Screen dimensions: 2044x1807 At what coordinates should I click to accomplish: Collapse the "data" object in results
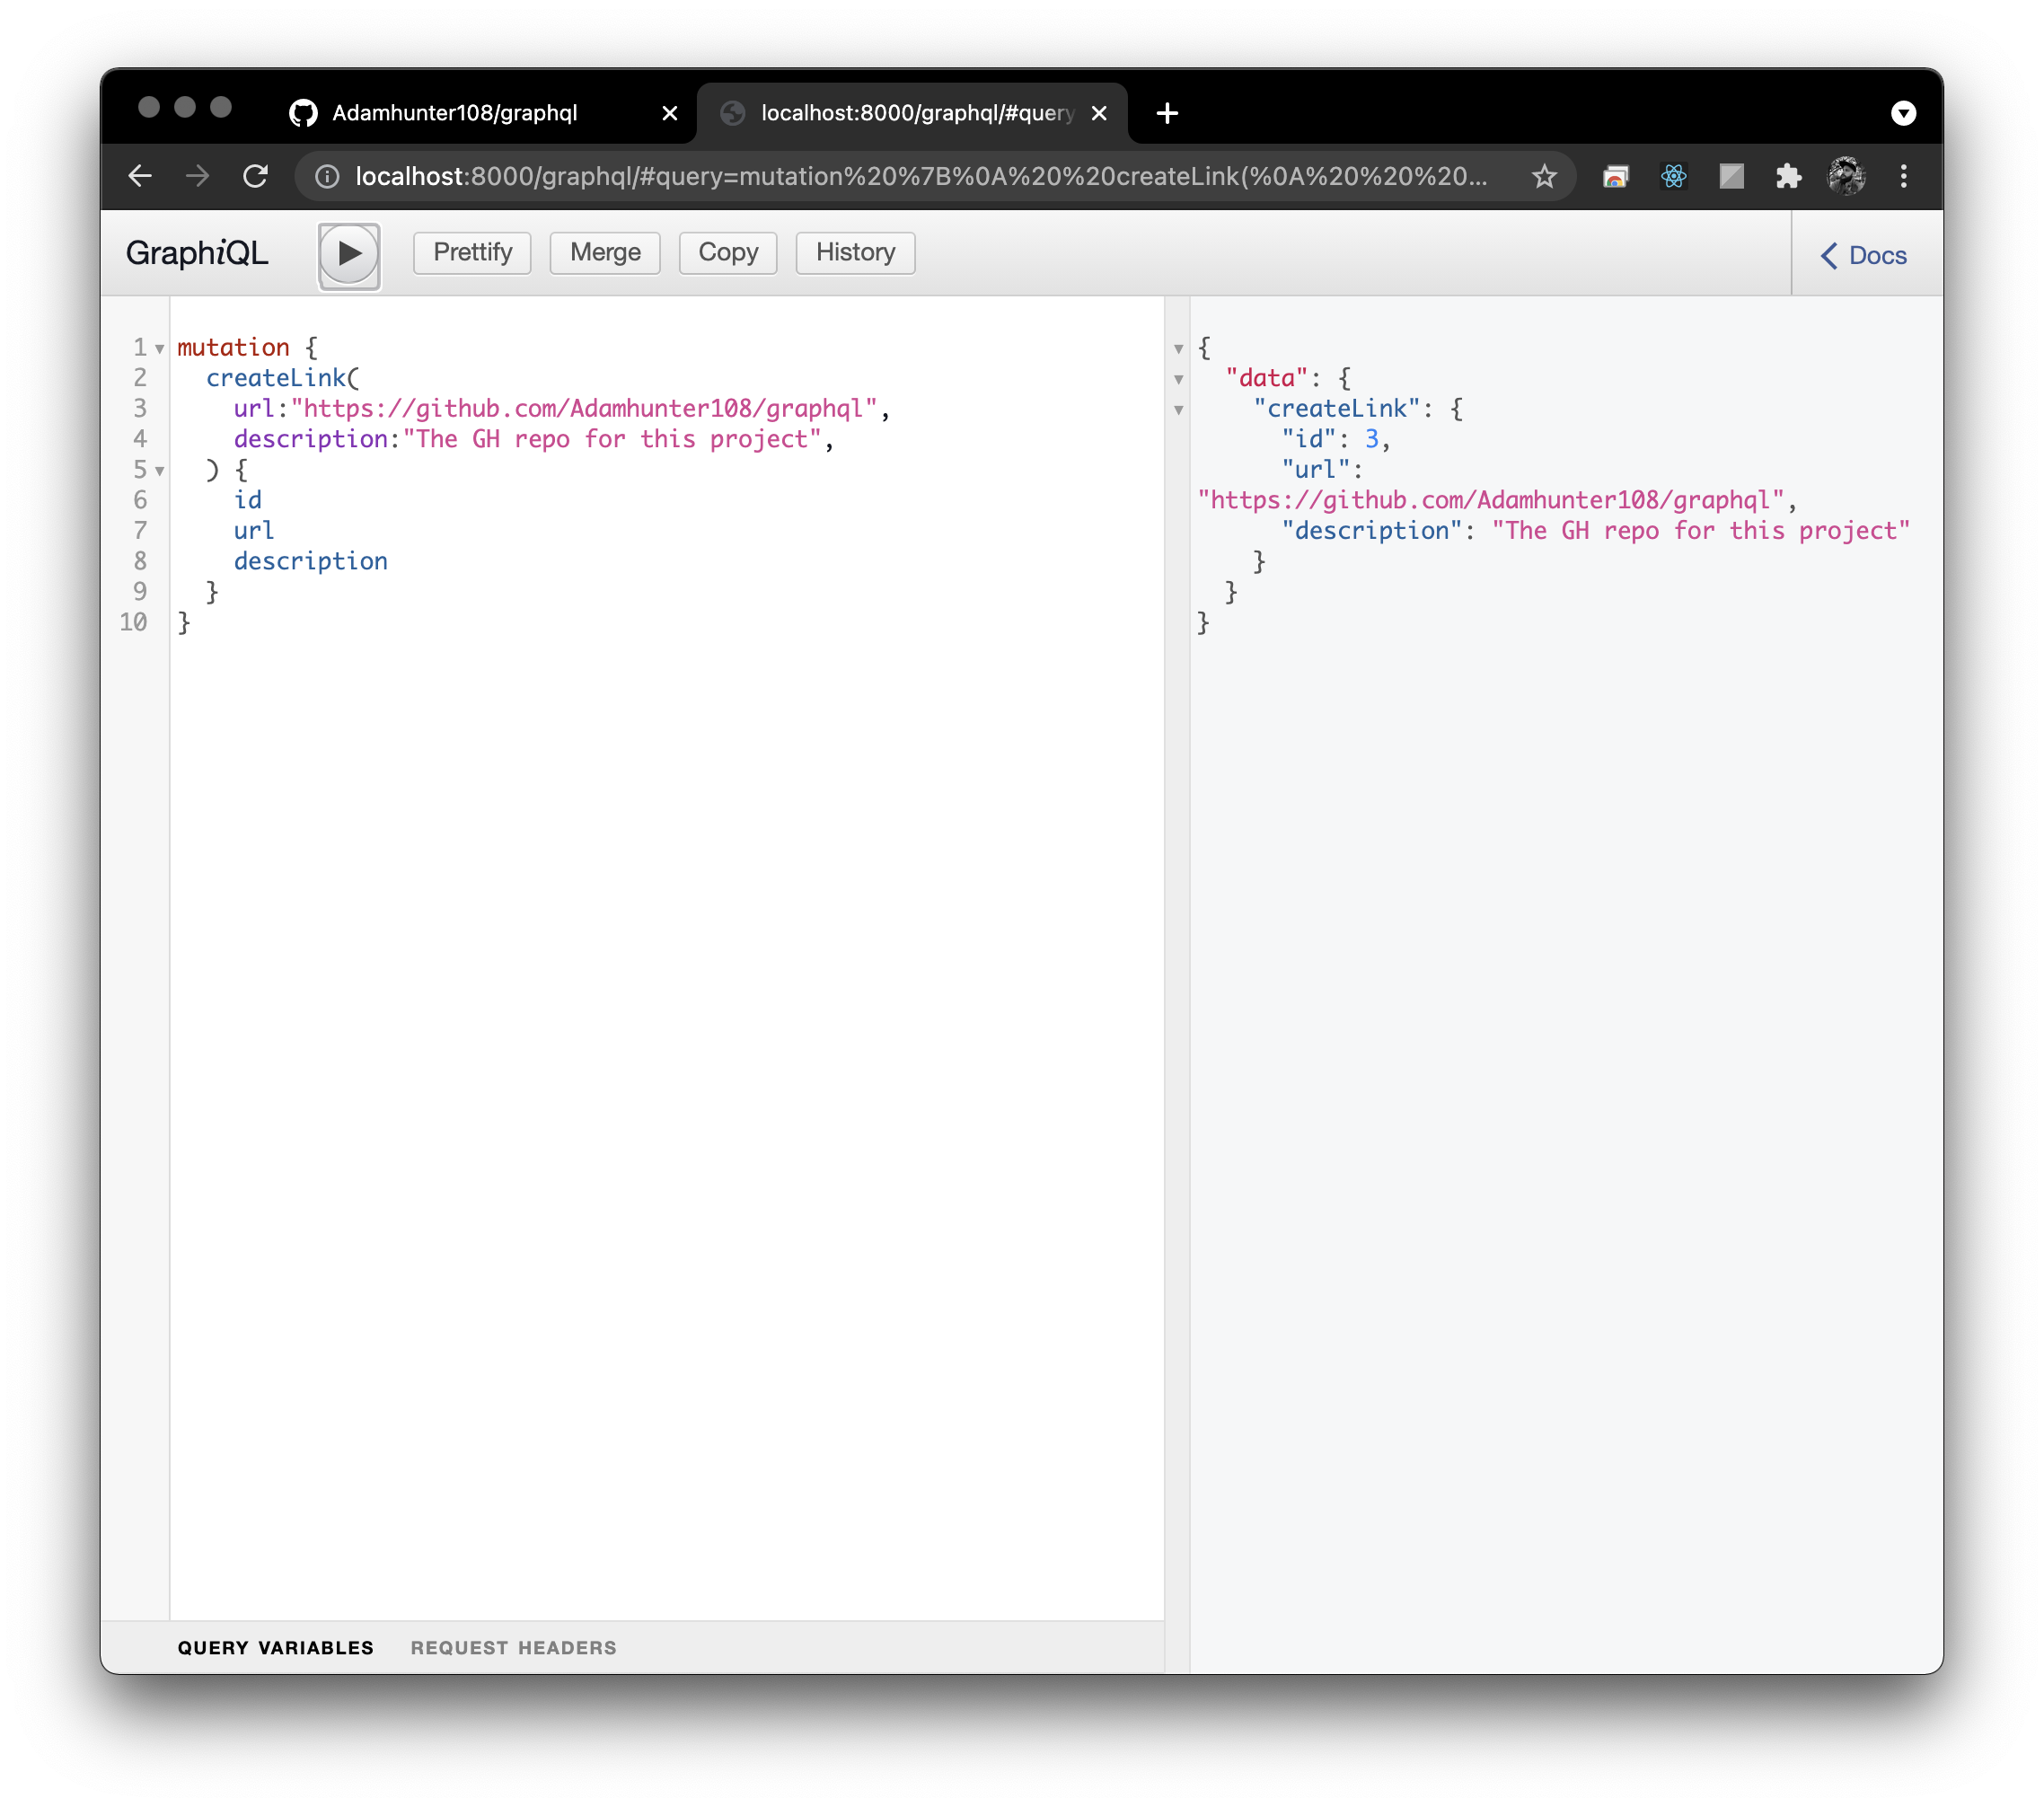1179,380
